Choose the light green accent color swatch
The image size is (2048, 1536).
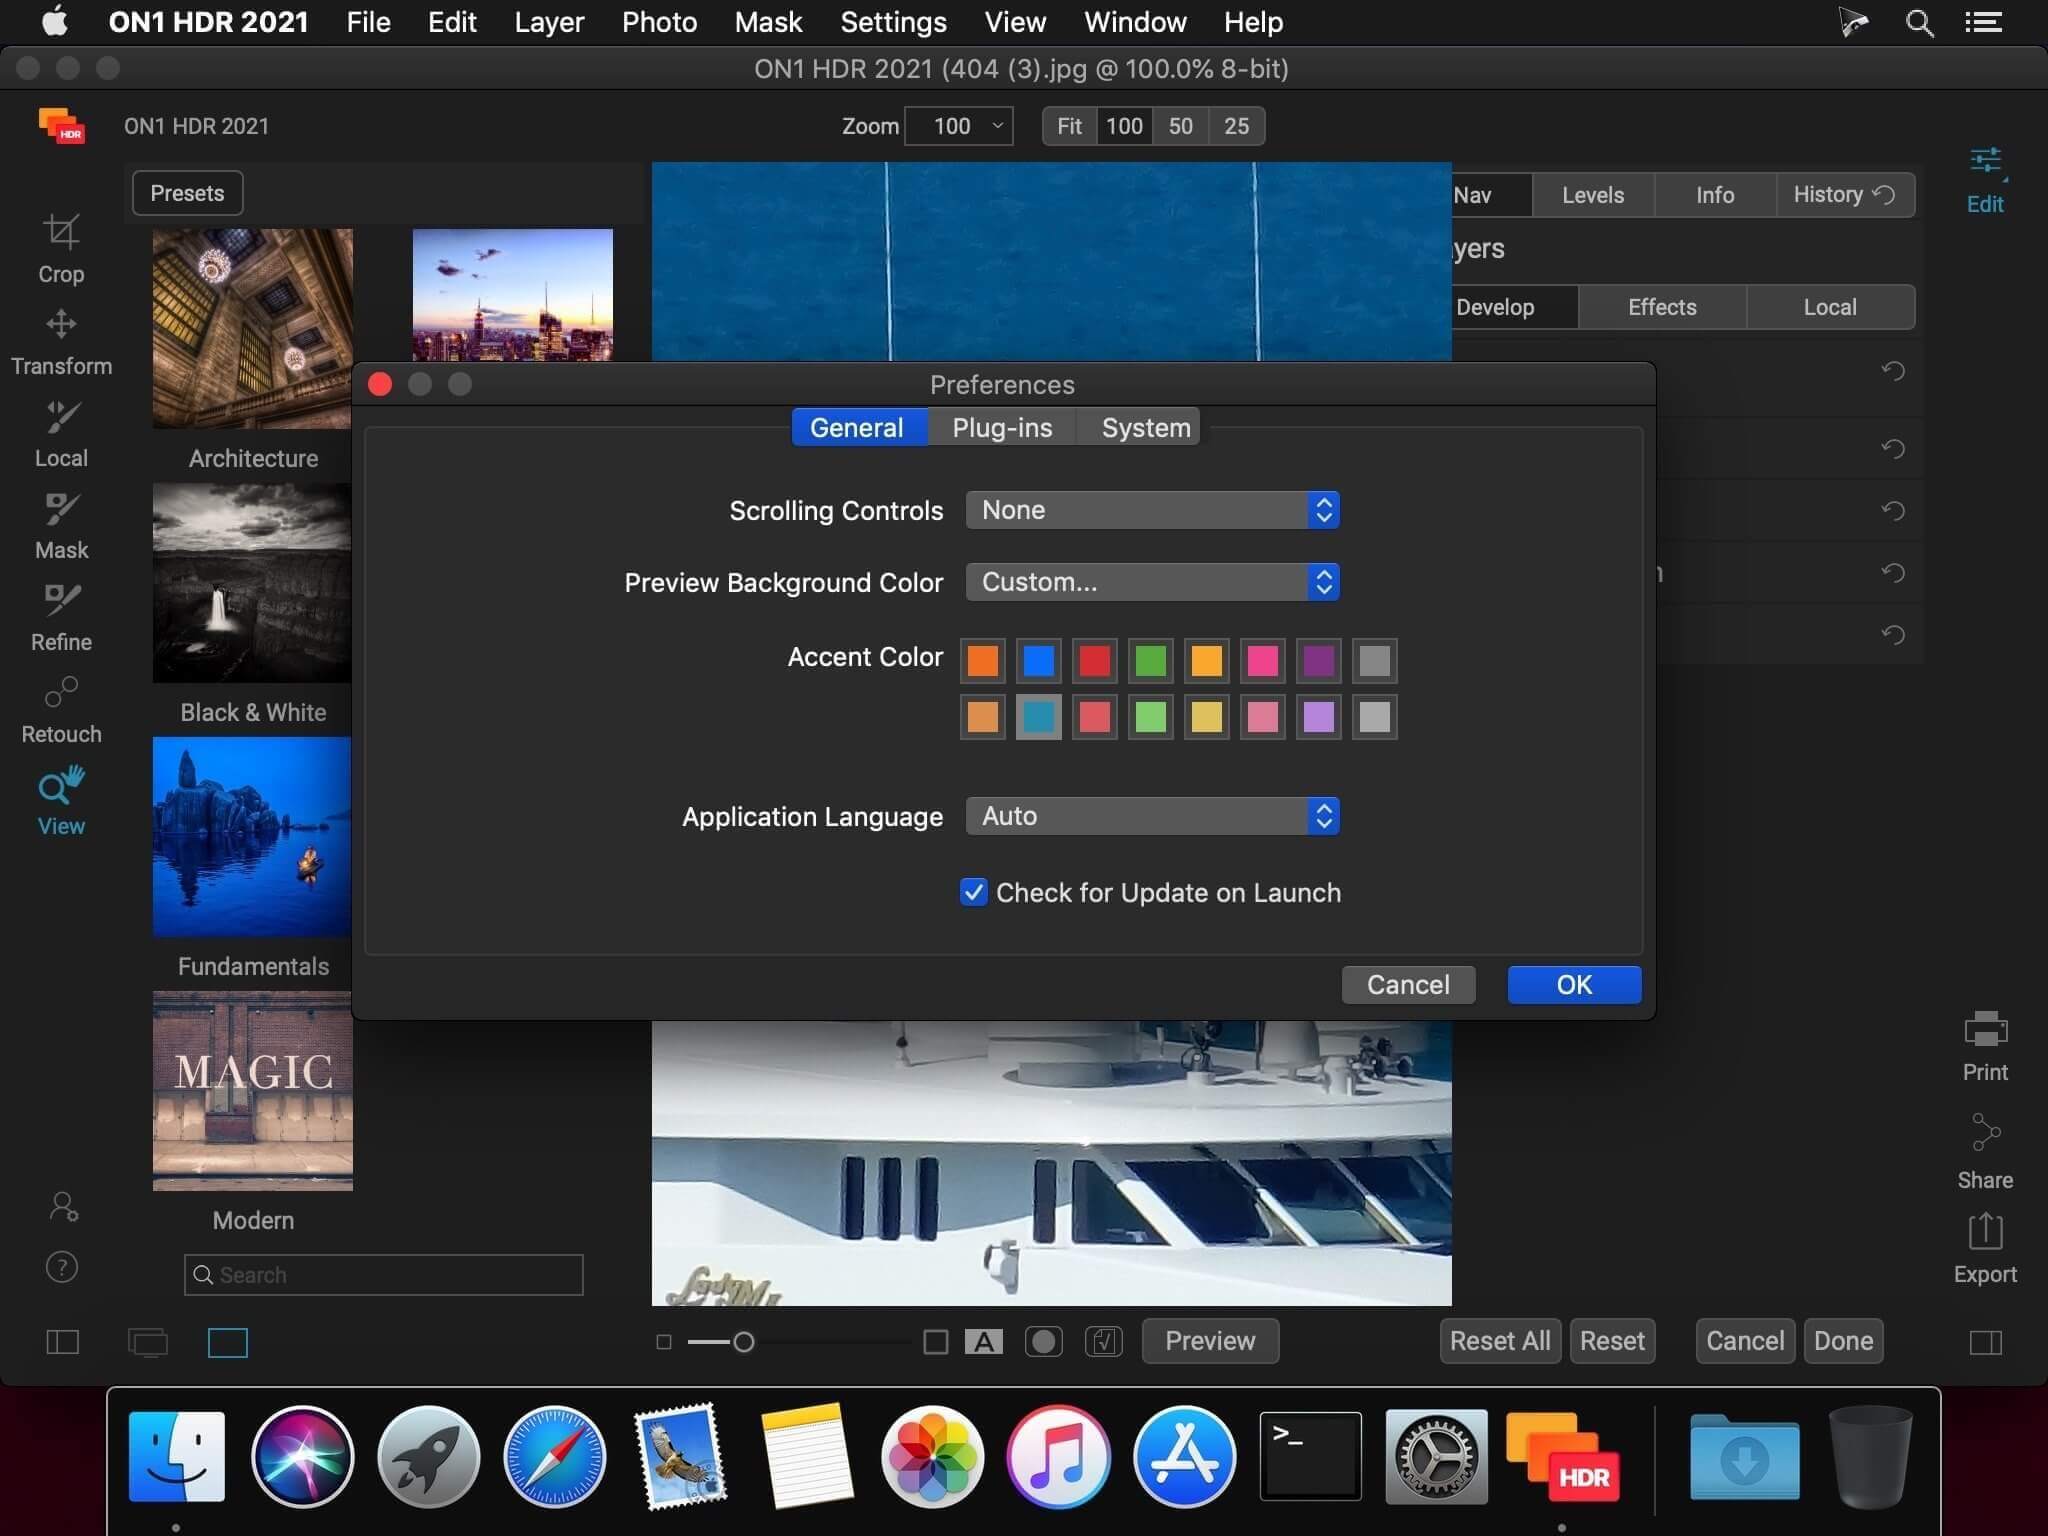click(x=1151, y=717)
